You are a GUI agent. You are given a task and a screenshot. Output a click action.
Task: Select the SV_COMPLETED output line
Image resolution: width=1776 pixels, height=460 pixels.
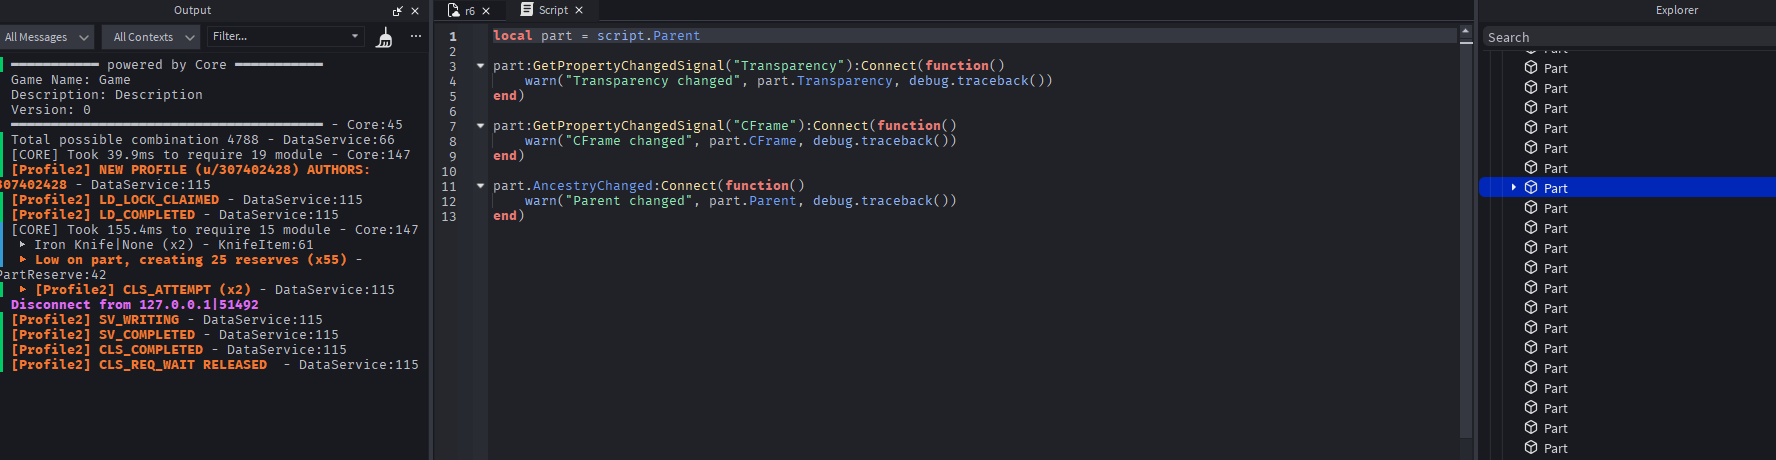pos(175,335)
